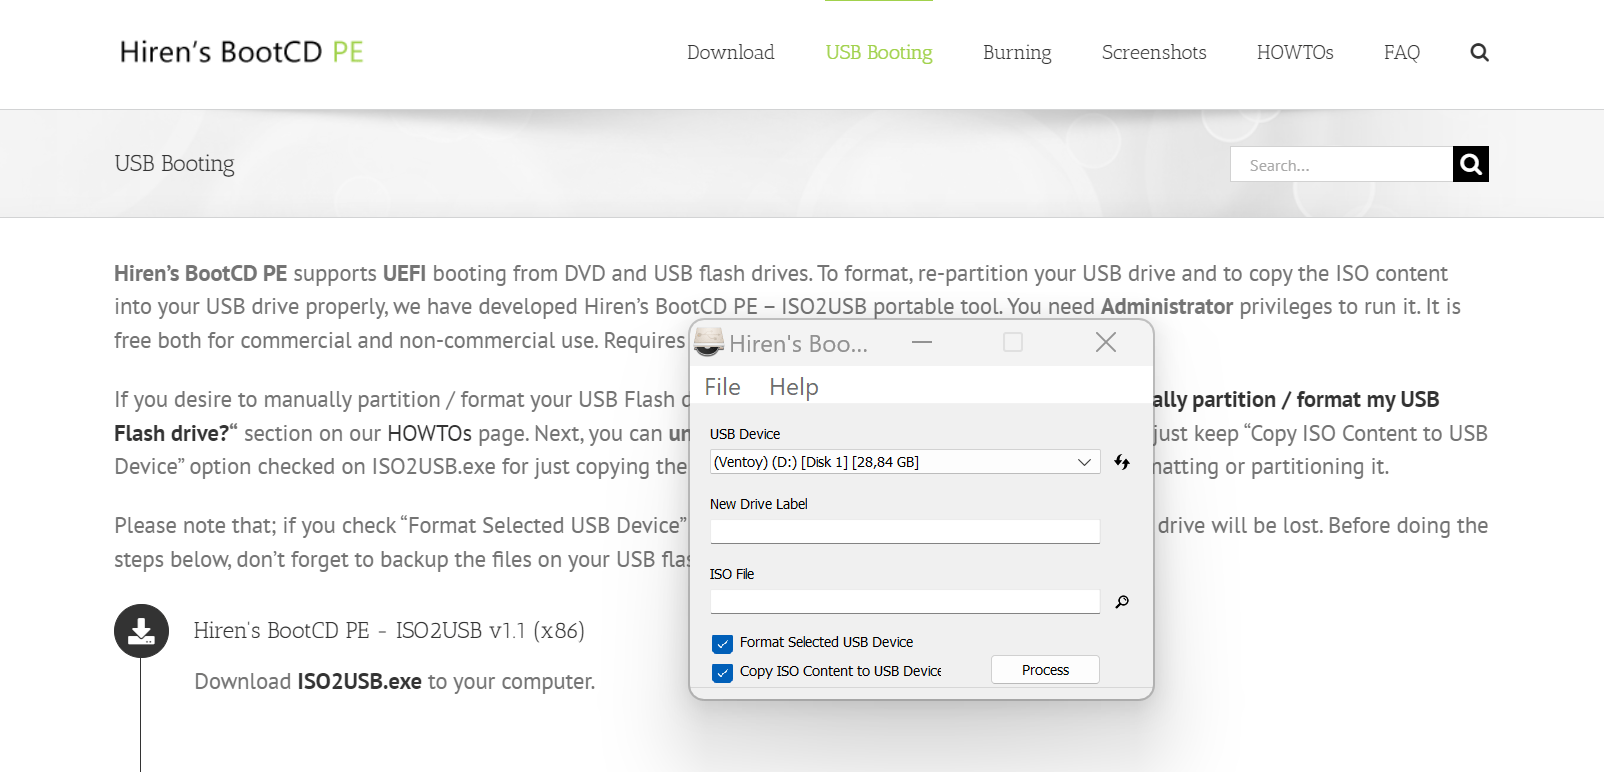1604x772 pixels.
Task: Click the New Drive Label caption
Action: [759, 504]
